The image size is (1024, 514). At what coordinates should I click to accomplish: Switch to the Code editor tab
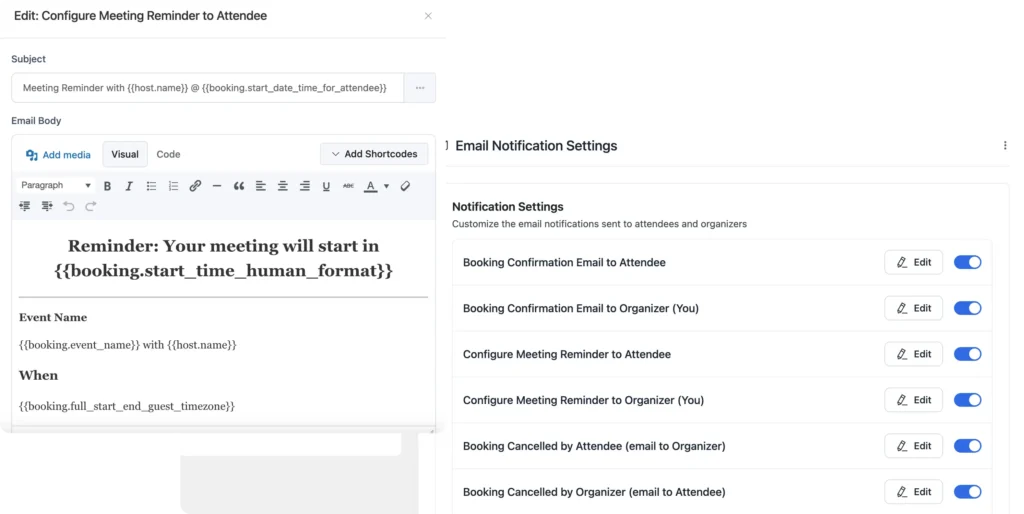pyautogui.click(x=168, y=154)
